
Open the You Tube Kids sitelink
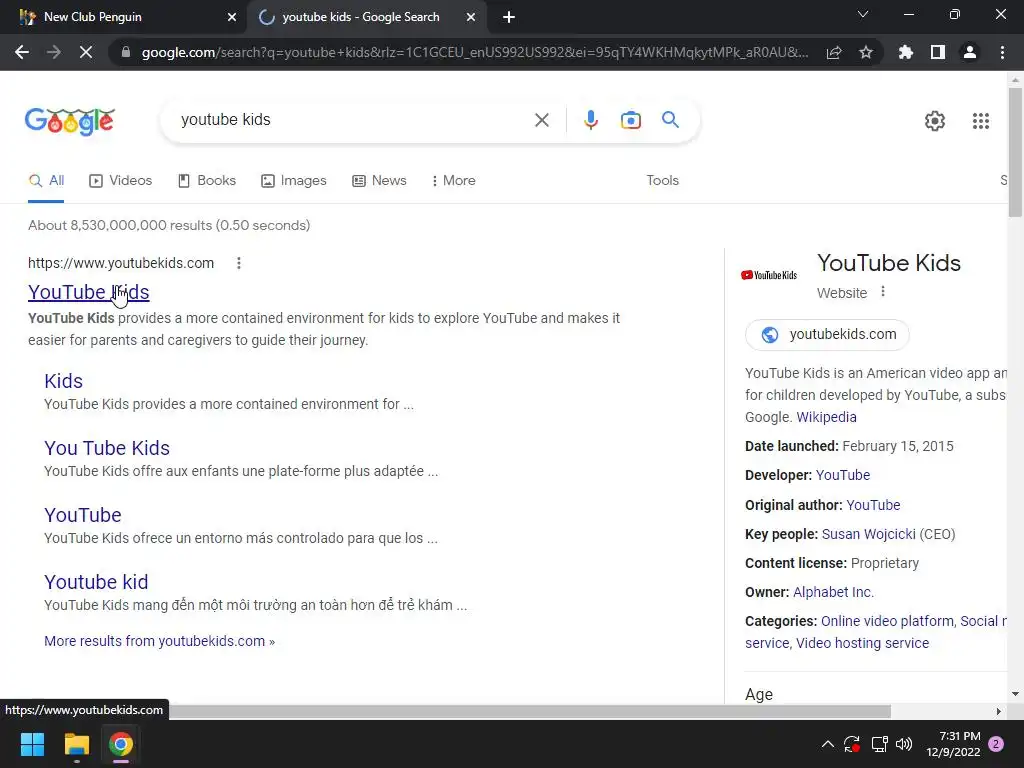(107, 448)
